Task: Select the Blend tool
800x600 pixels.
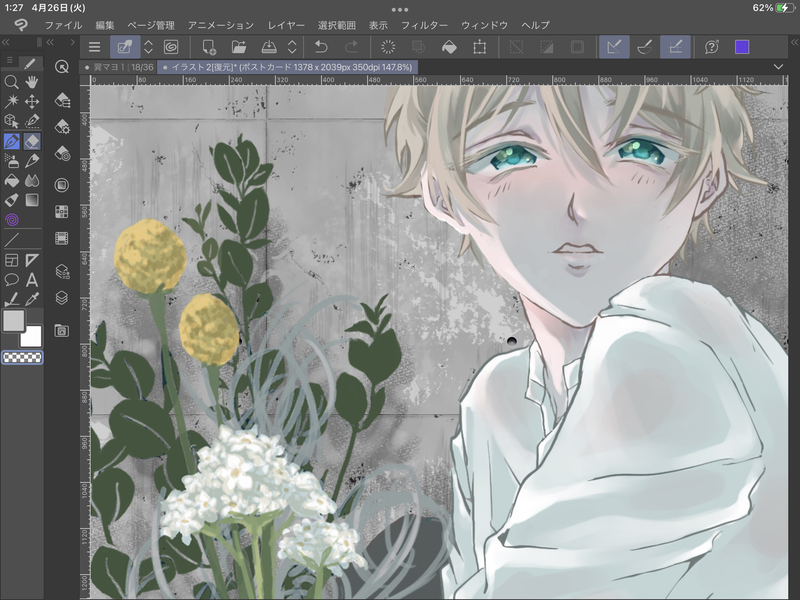Action: click(x=32, y=181)
